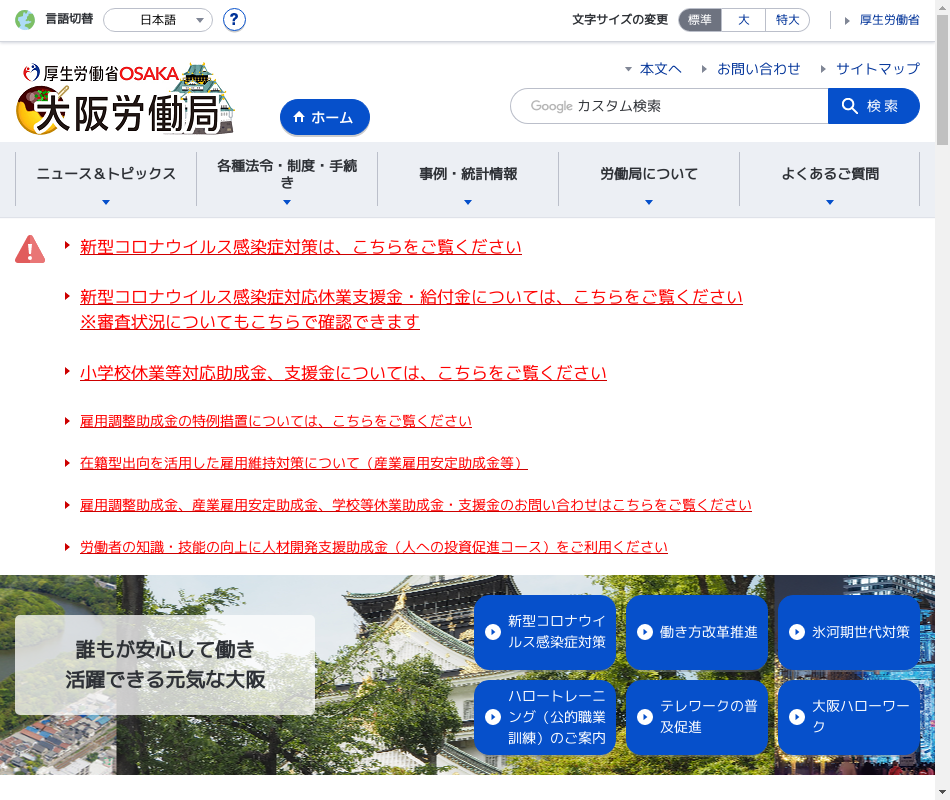Open the 厚生労働省 link
Image resolution: width=950 pixels, height=800 pixels.
click(x=889, y=20)
